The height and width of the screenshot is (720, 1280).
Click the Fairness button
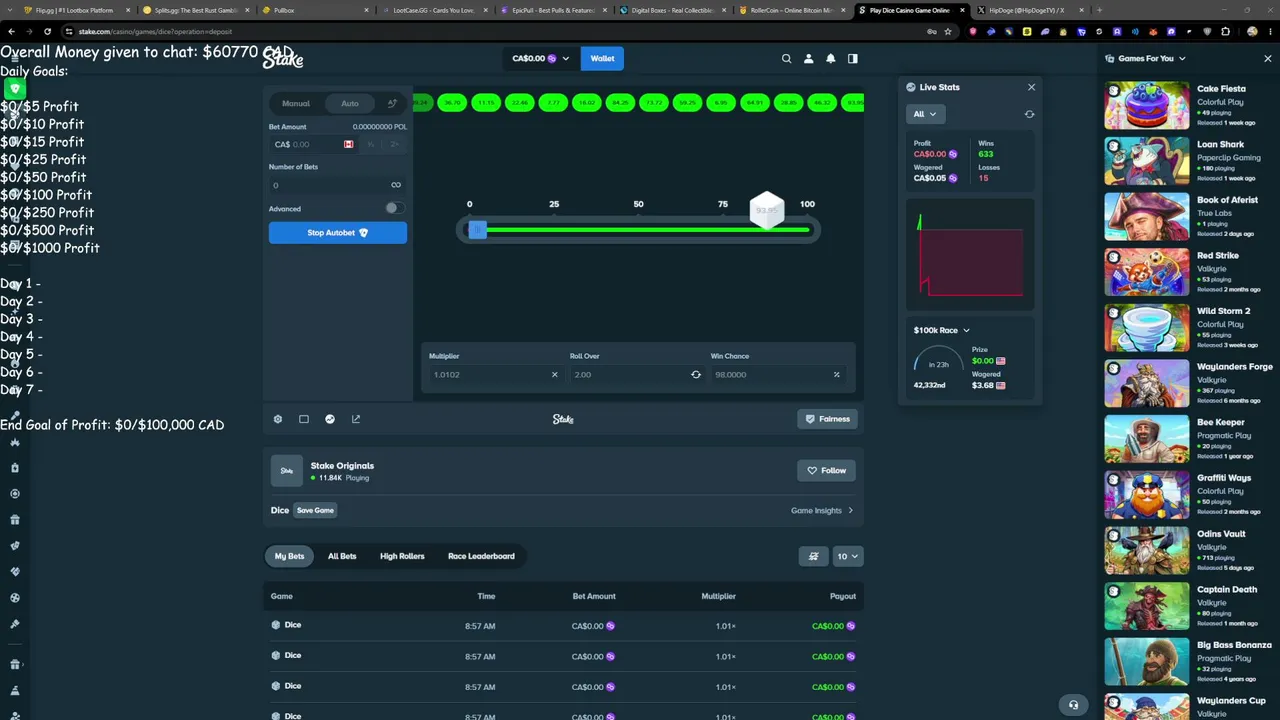827,419
